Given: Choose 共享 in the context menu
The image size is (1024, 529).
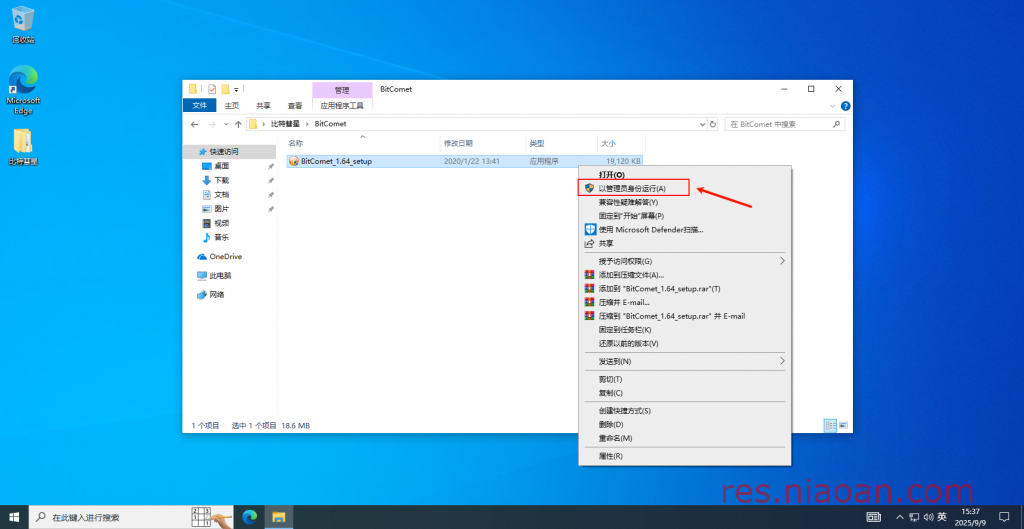Looking at the screenshot, I should tap(684, 243).
